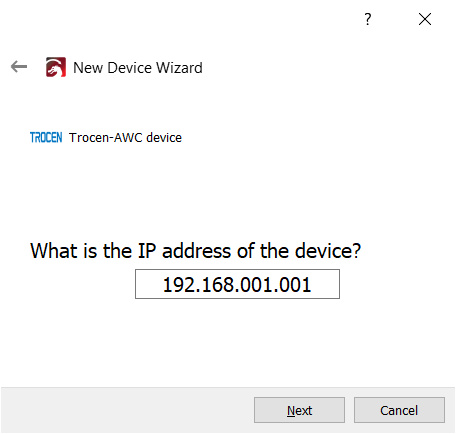Open help with the question mark
Viewport: 456px width, 434px height.
click(x=367, y=19)
